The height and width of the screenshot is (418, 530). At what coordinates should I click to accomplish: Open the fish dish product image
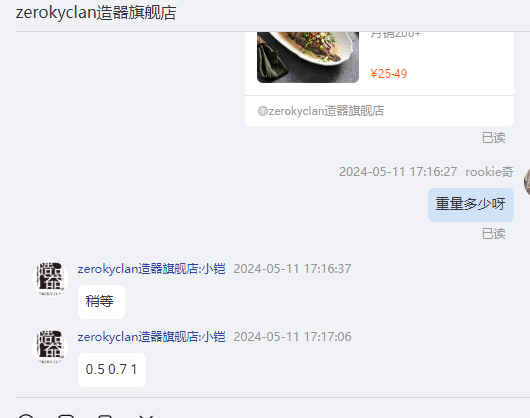[x=308, y=57]
